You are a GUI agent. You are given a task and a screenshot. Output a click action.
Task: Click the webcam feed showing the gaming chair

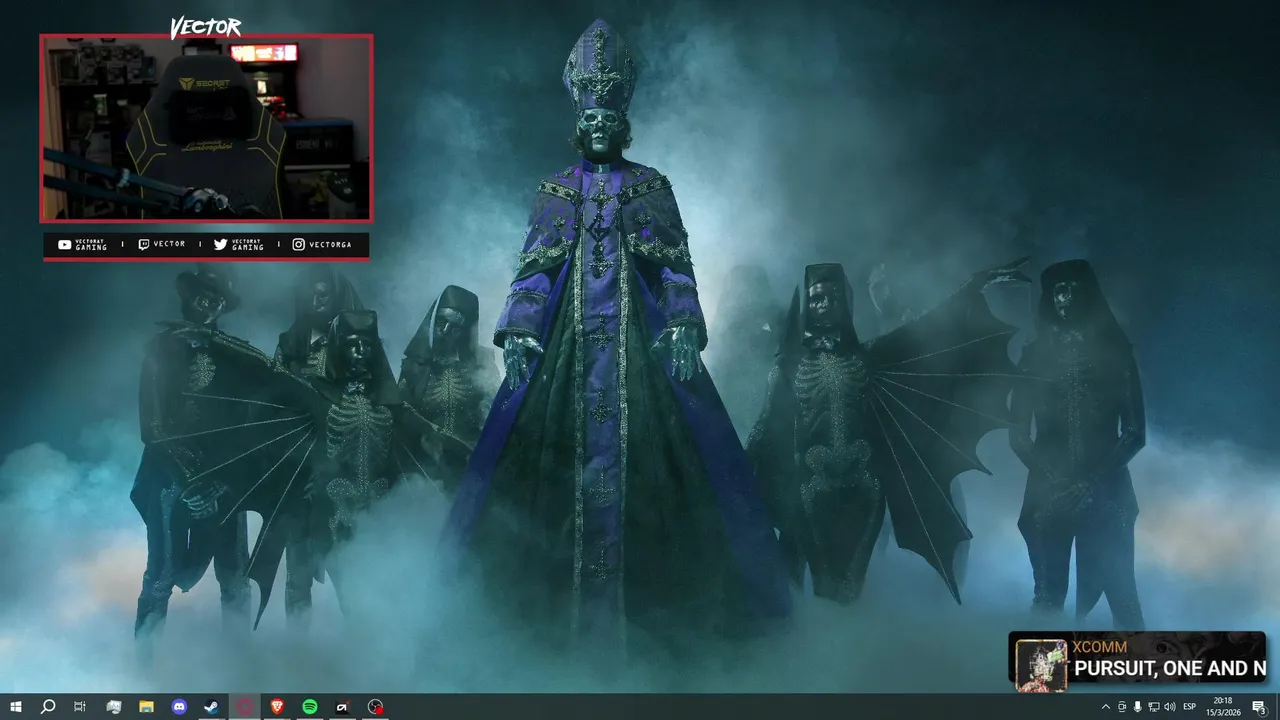click(206, 128)
